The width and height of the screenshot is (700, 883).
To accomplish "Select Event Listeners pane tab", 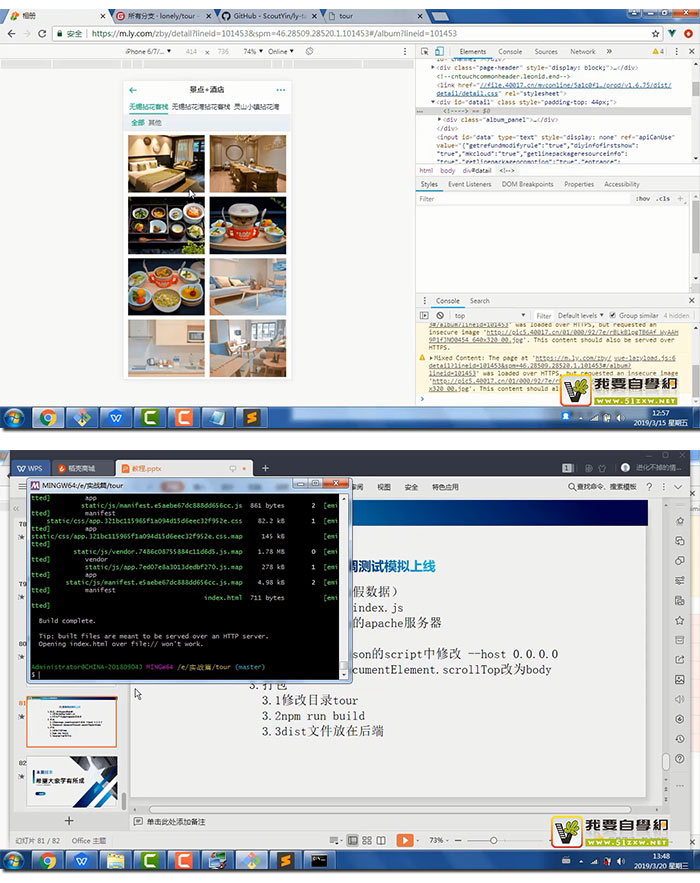I will click(470, 184).
